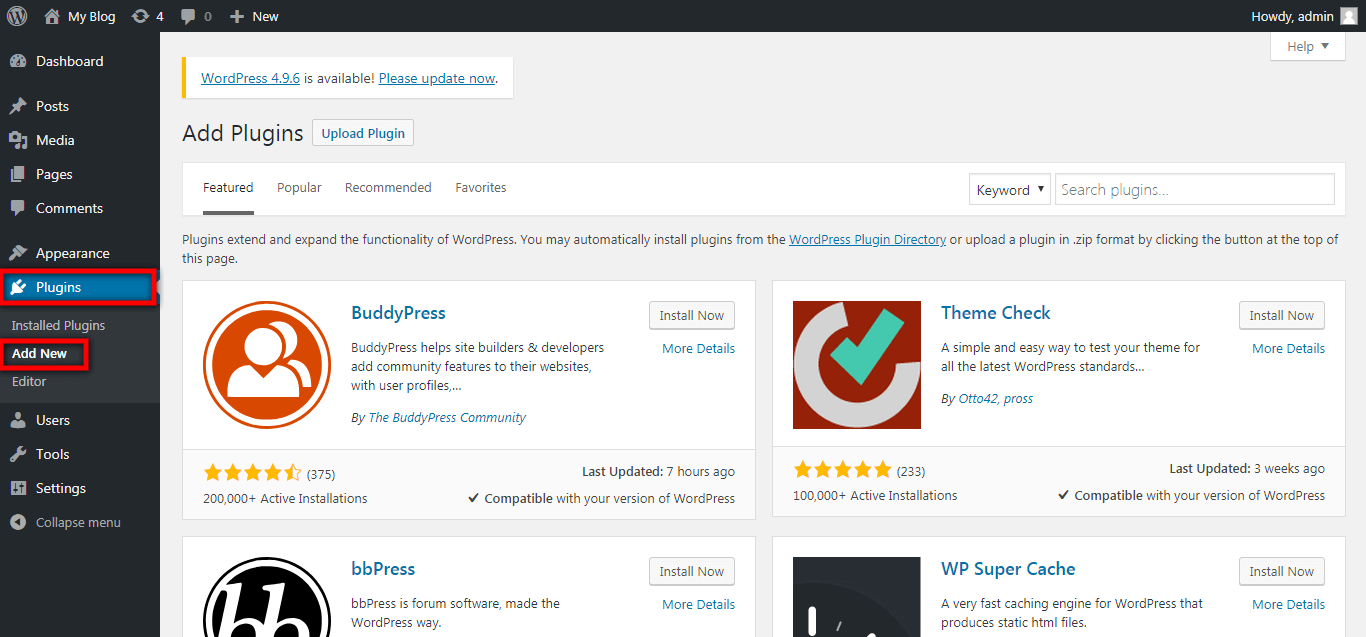Viewport: 1366px width, 637px height.
Task: Switch to the Favorites tab
Action: (x=481, y=187)
